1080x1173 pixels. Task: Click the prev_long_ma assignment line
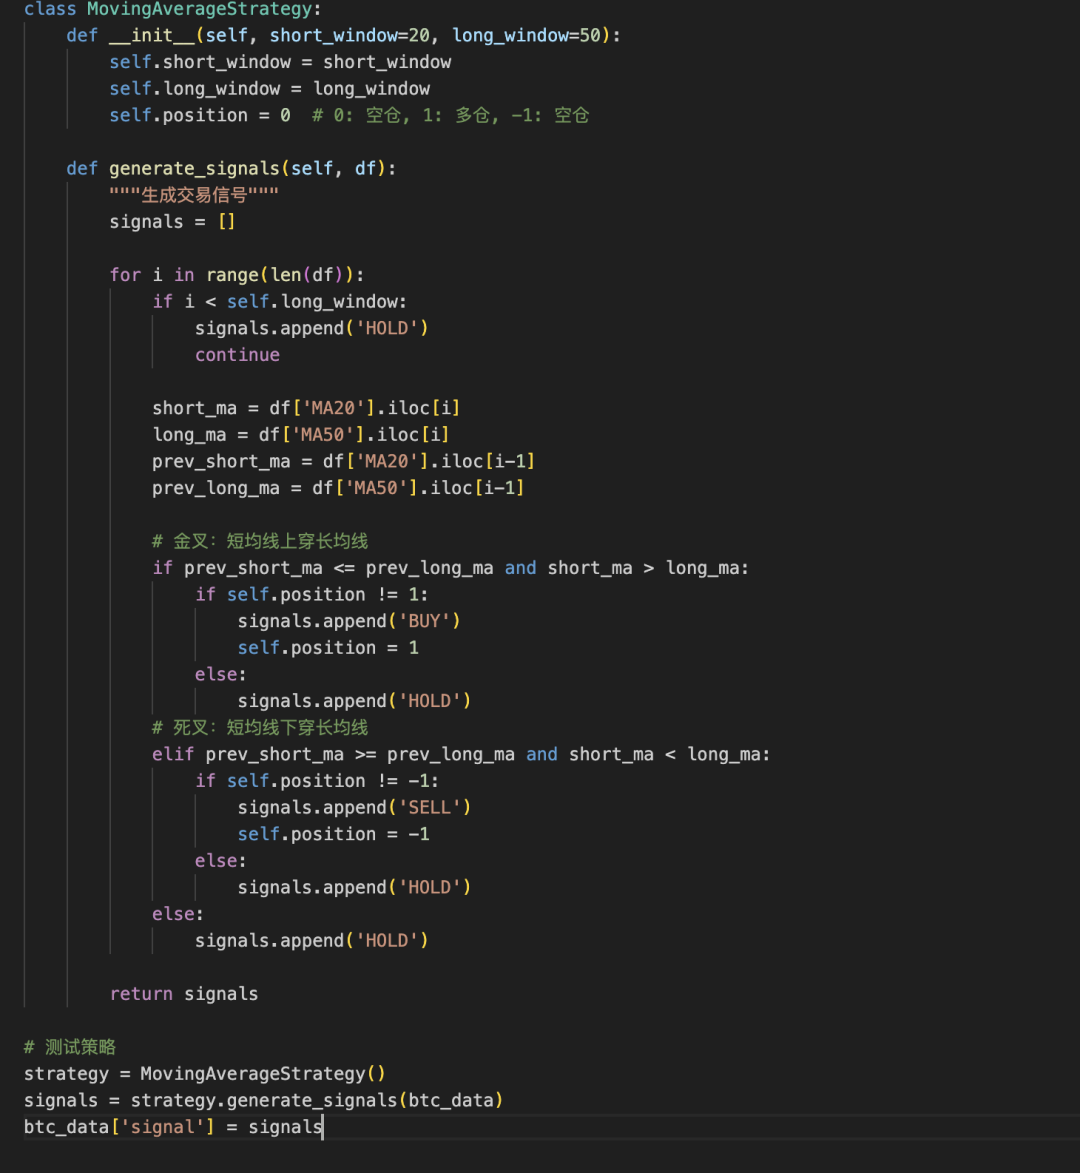point(338,488)
